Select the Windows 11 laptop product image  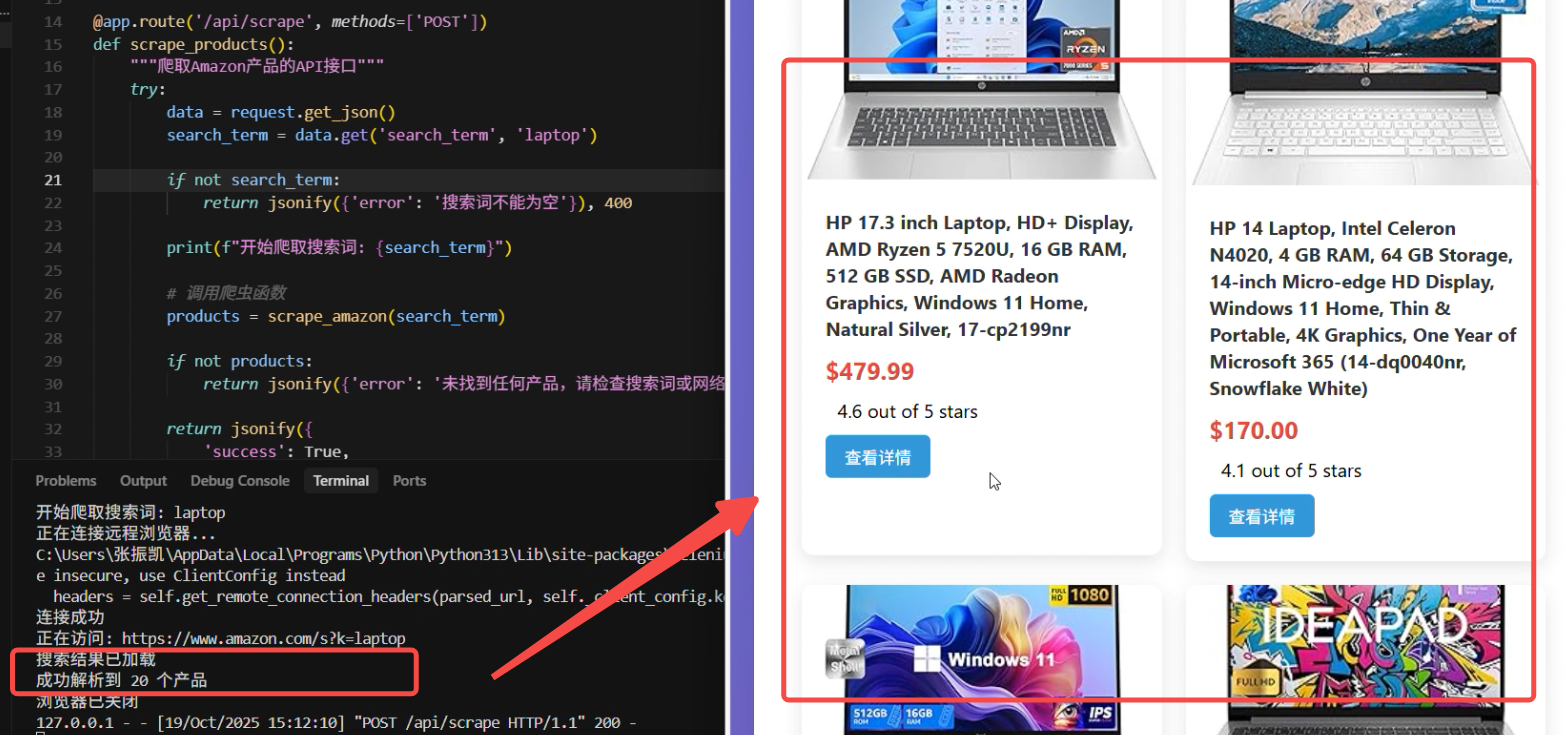coord(982,659)
